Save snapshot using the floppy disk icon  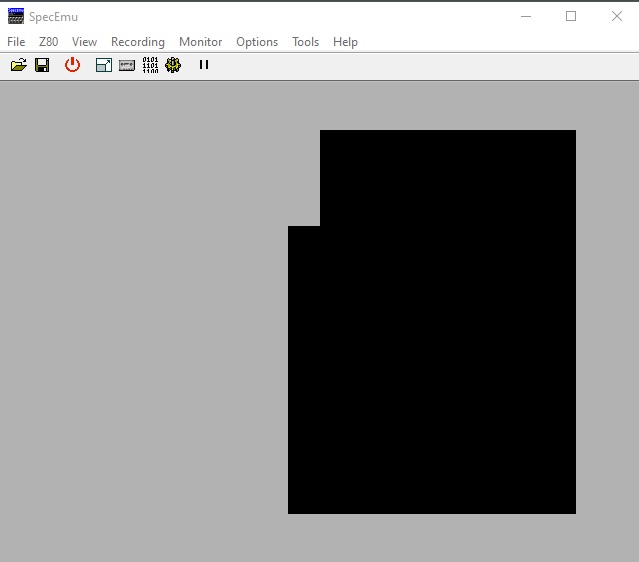tap(42, 65)
